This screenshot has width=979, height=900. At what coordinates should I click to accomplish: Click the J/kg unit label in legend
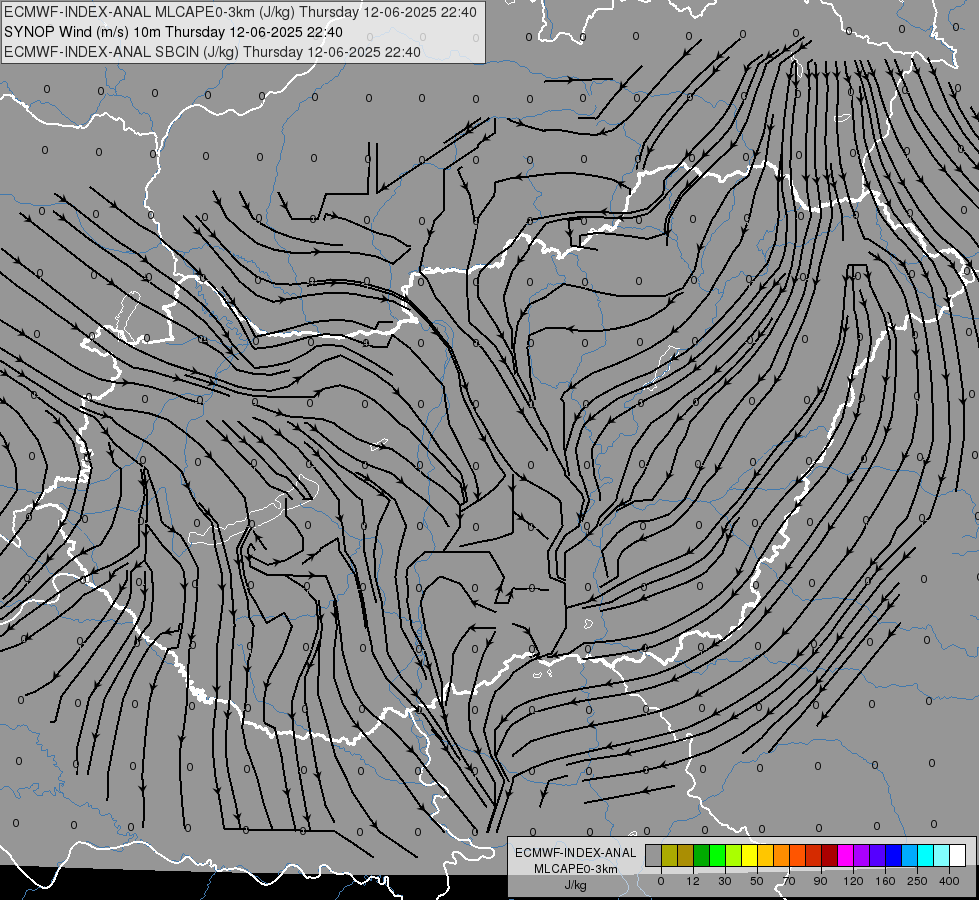tap(575, 885)
